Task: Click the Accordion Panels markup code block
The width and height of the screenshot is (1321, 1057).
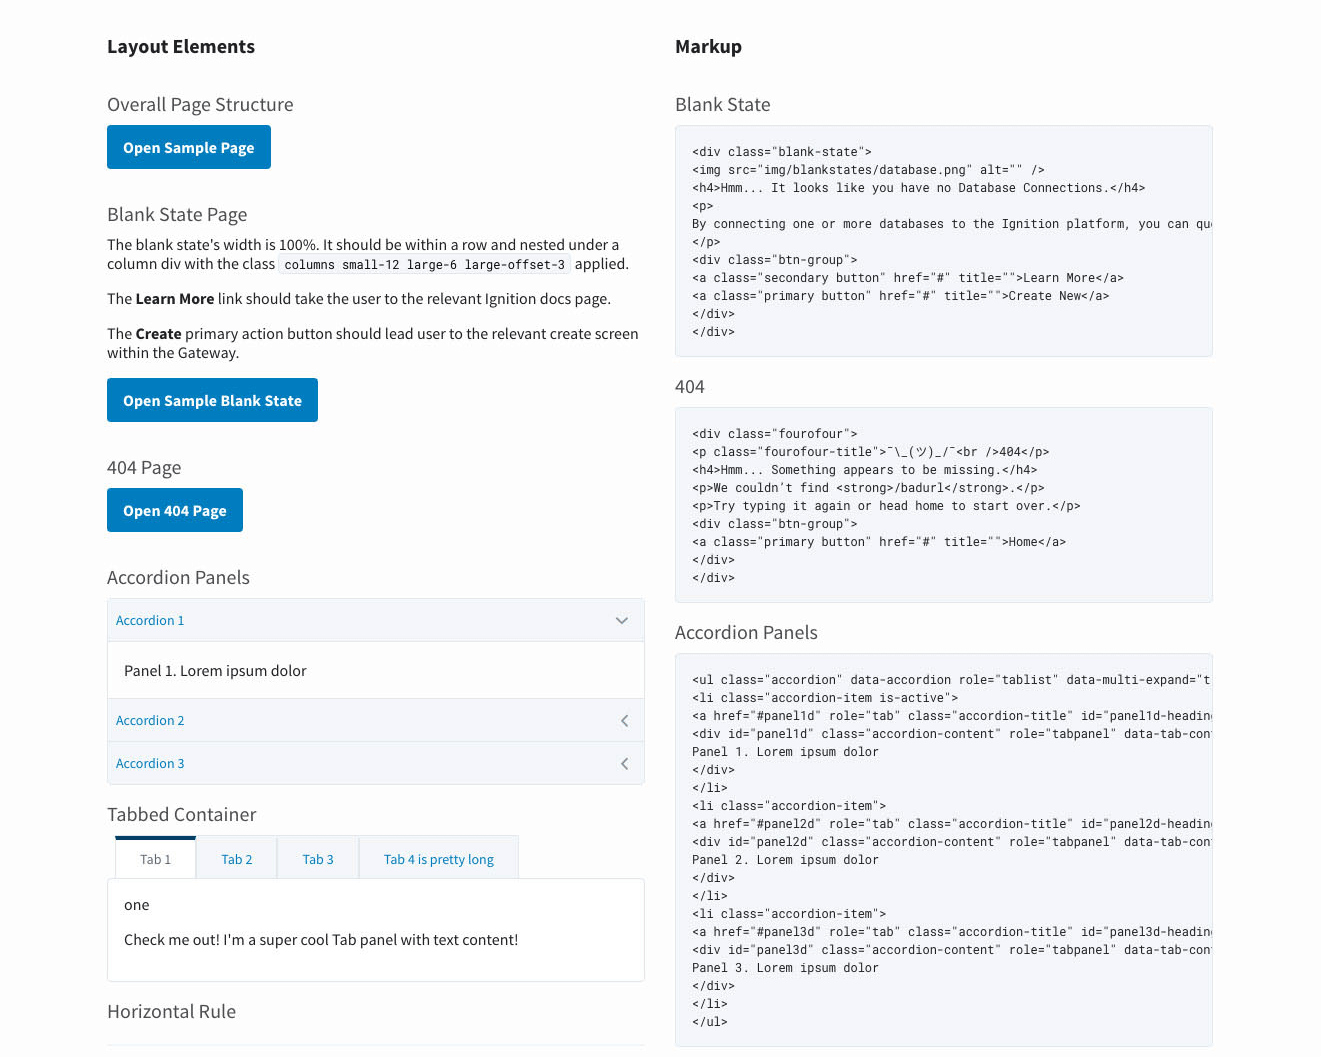Action: tap(943, 850)
